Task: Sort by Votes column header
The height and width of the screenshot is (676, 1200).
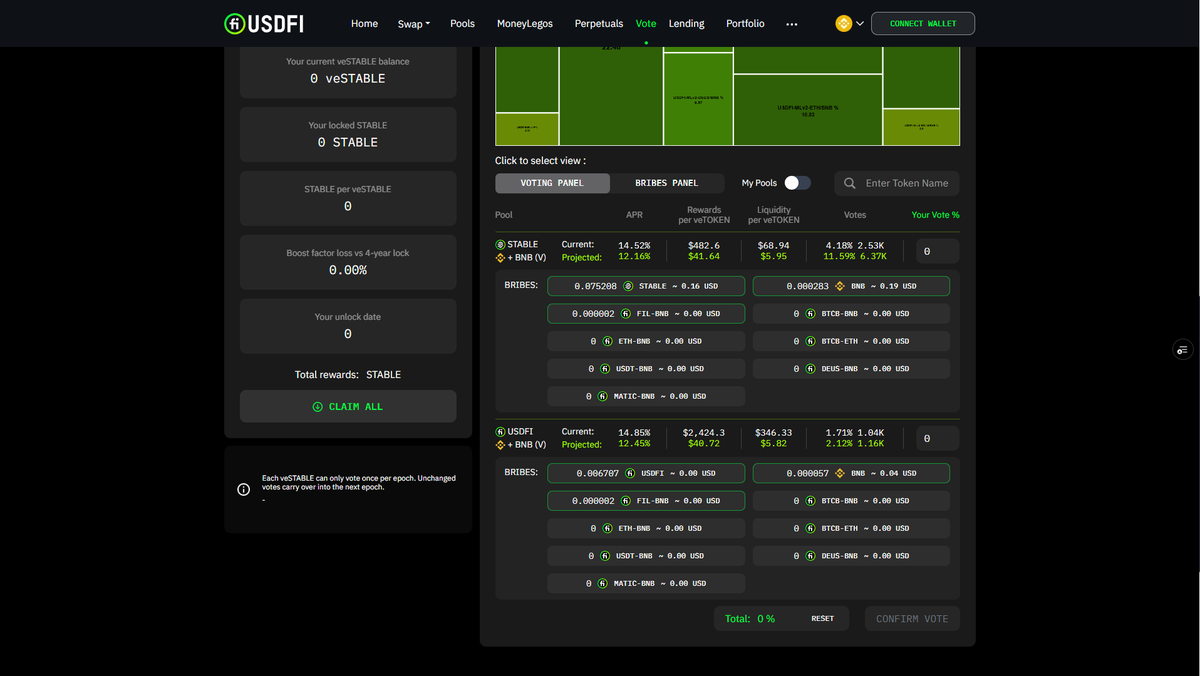Action: pos(855,215)
